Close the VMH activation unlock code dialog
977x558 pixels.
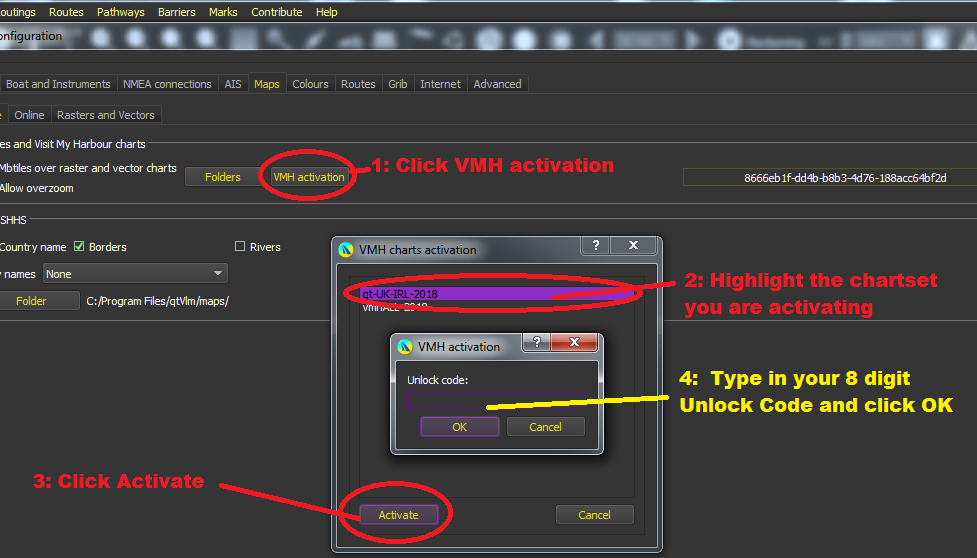575,344
